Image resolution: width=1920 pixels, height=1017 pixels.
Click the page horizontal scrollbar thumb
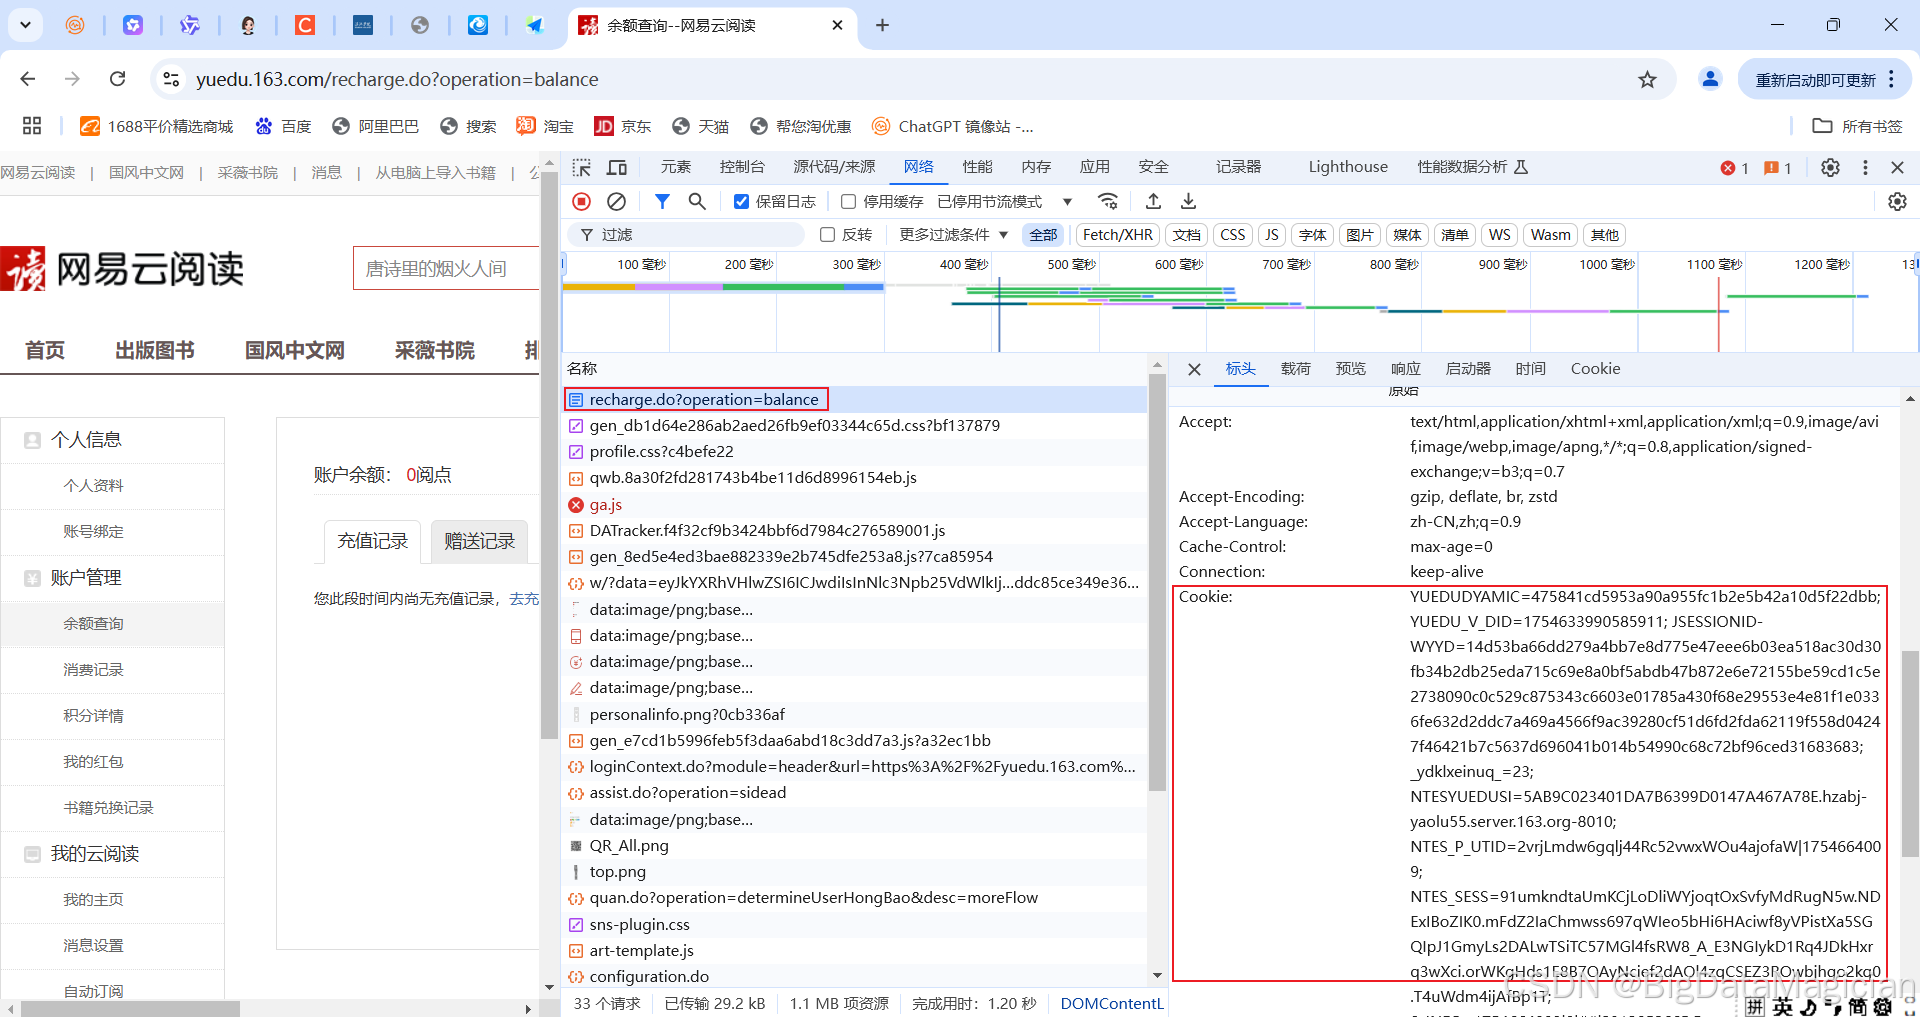coord(130,1009)
